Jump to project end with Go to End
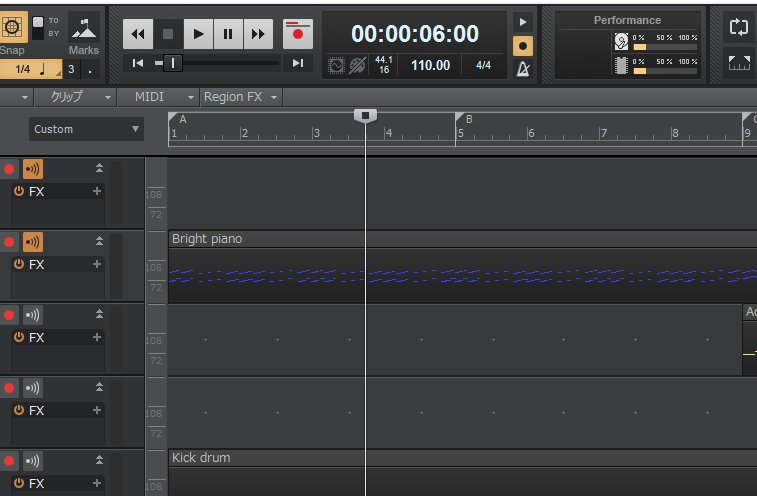Image resolution: width=757 pixels, height=496 pixels. (x=298, y=63)
